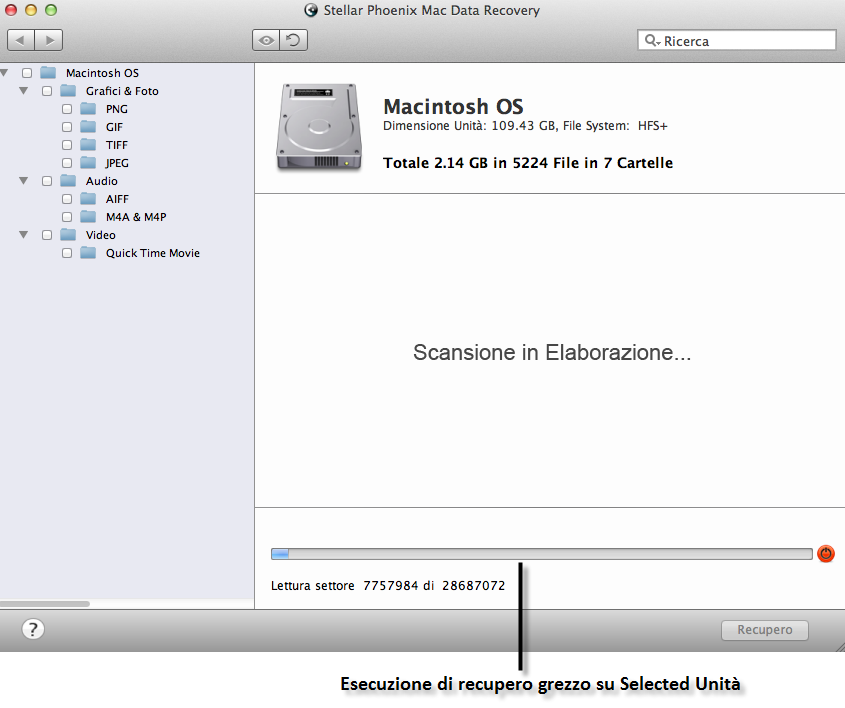Tick the Grafici & Foto checkbox
Screen dimensions: 845x708
click(x=47, y=91)
